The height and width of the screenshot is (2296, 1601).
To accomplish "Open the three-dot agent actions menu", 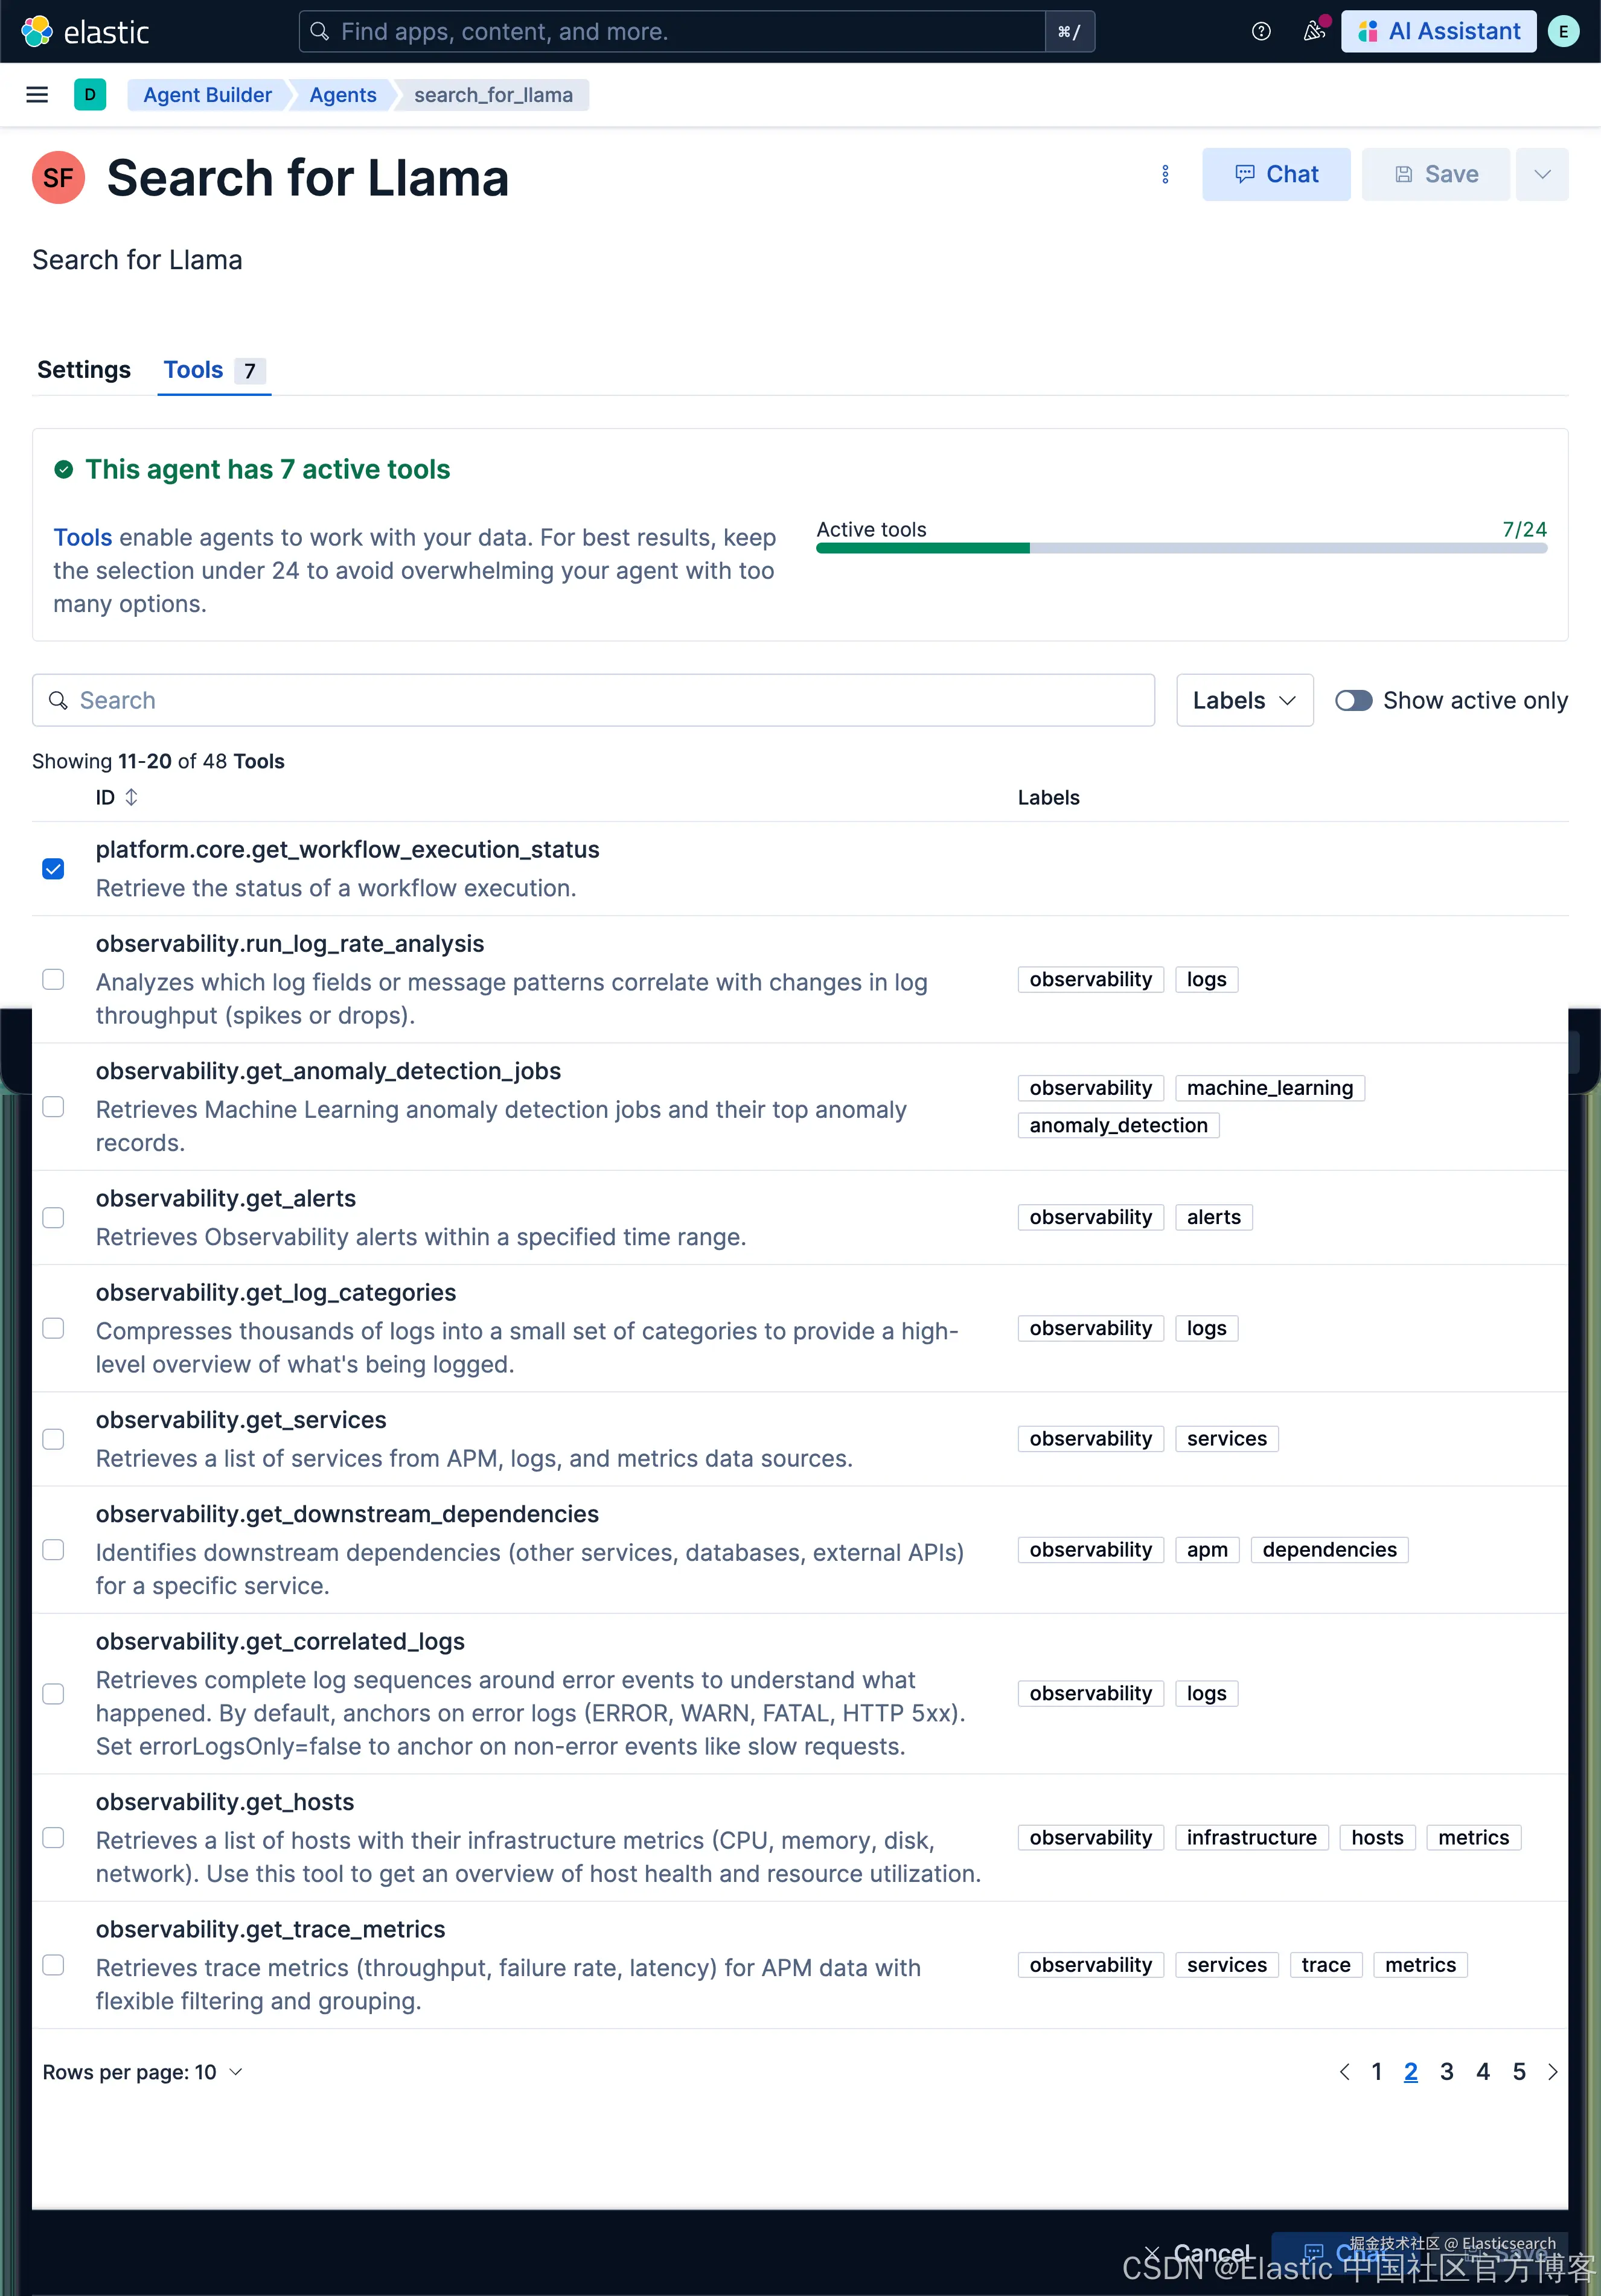I will (x=1165, y=175).
